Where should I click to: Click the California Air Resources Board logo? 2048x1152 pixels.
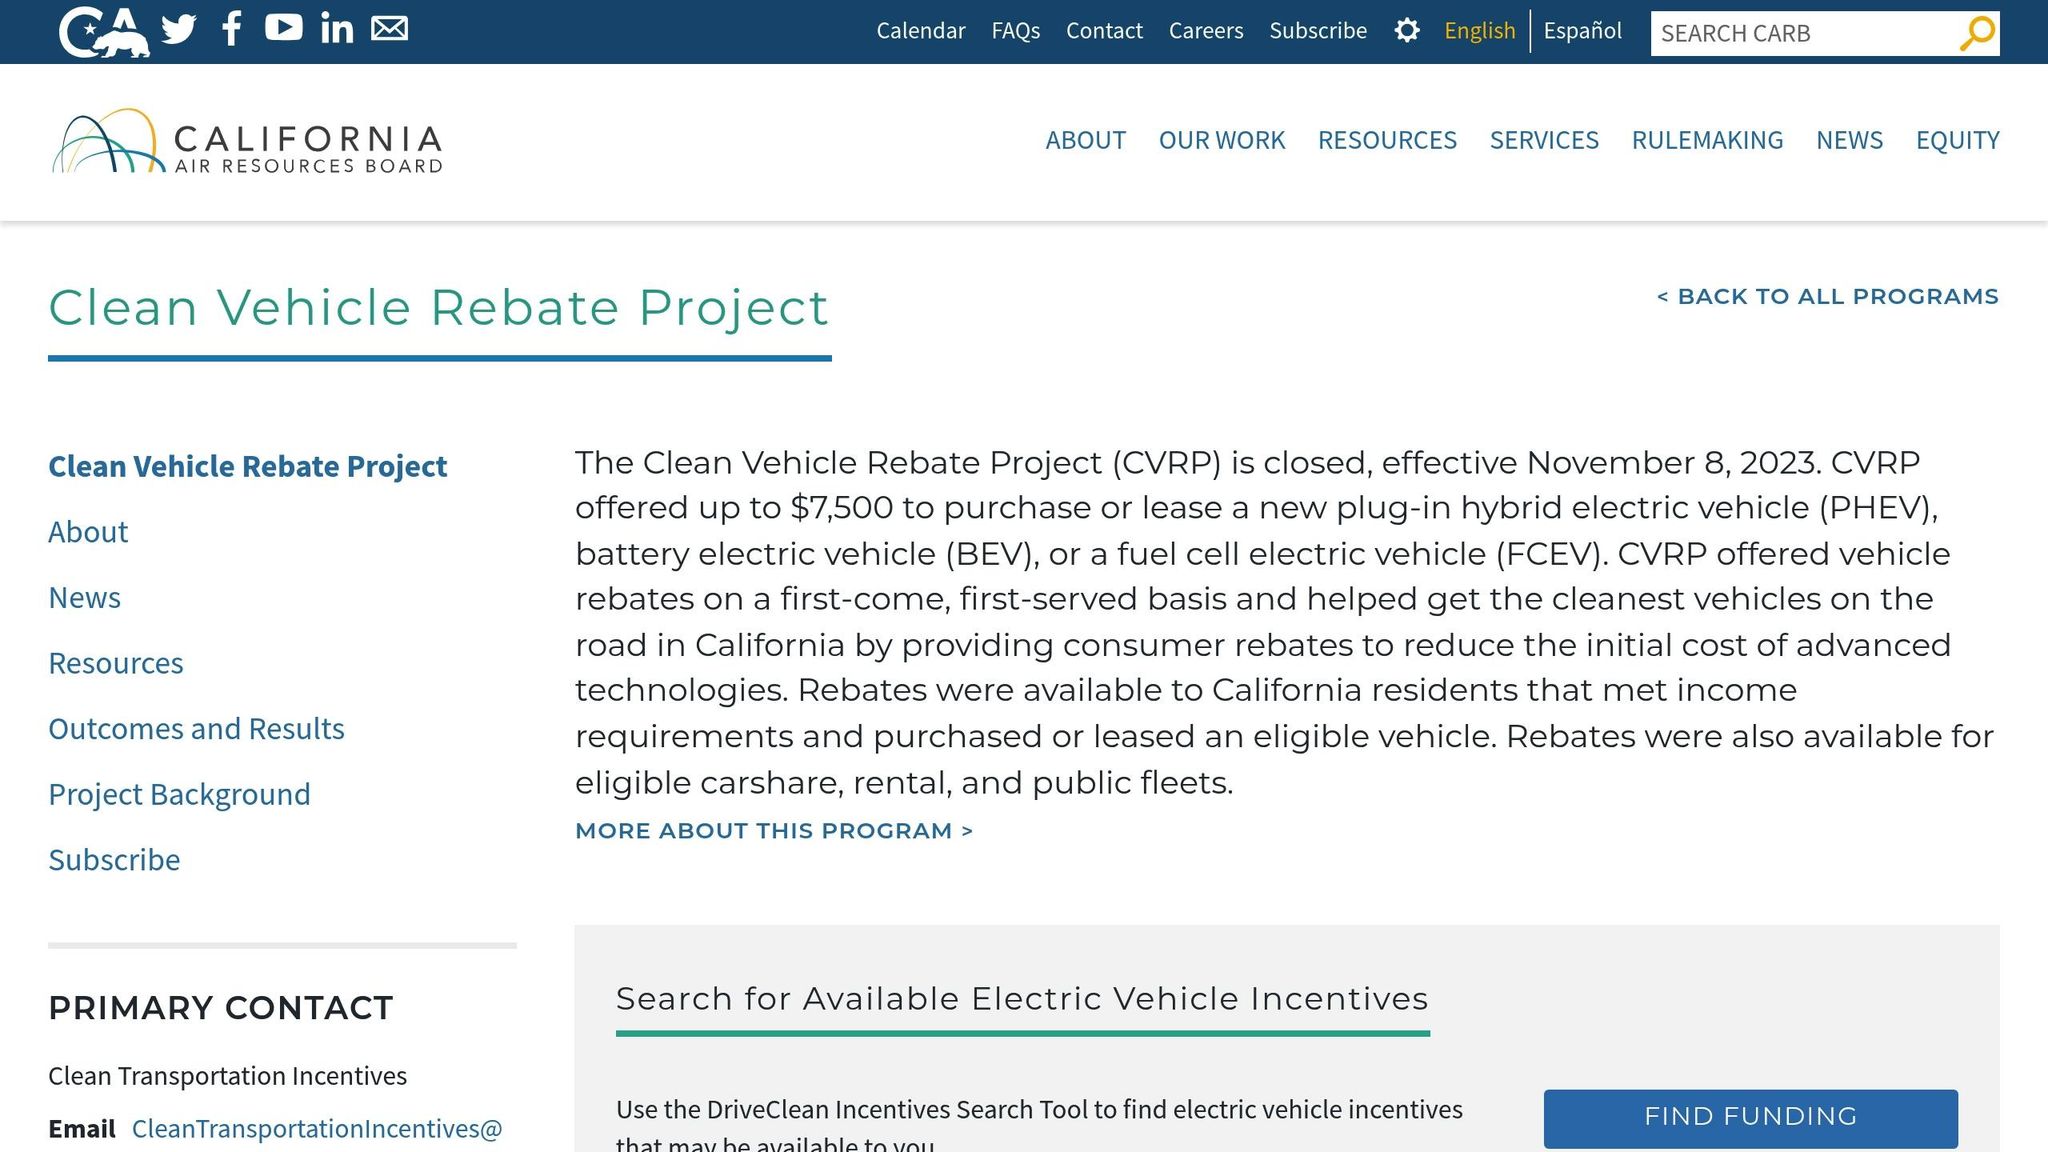(247, 141)
